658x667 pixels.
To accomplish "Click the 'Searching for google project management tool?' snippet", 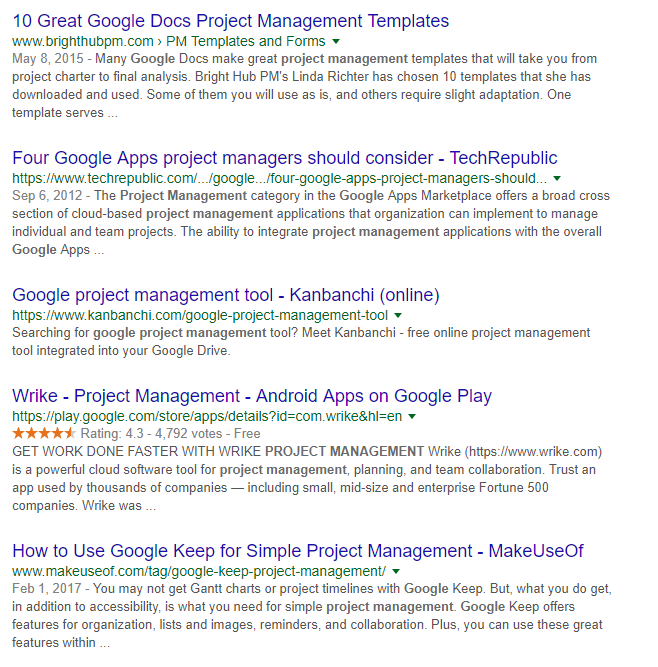I will [301, 342].
